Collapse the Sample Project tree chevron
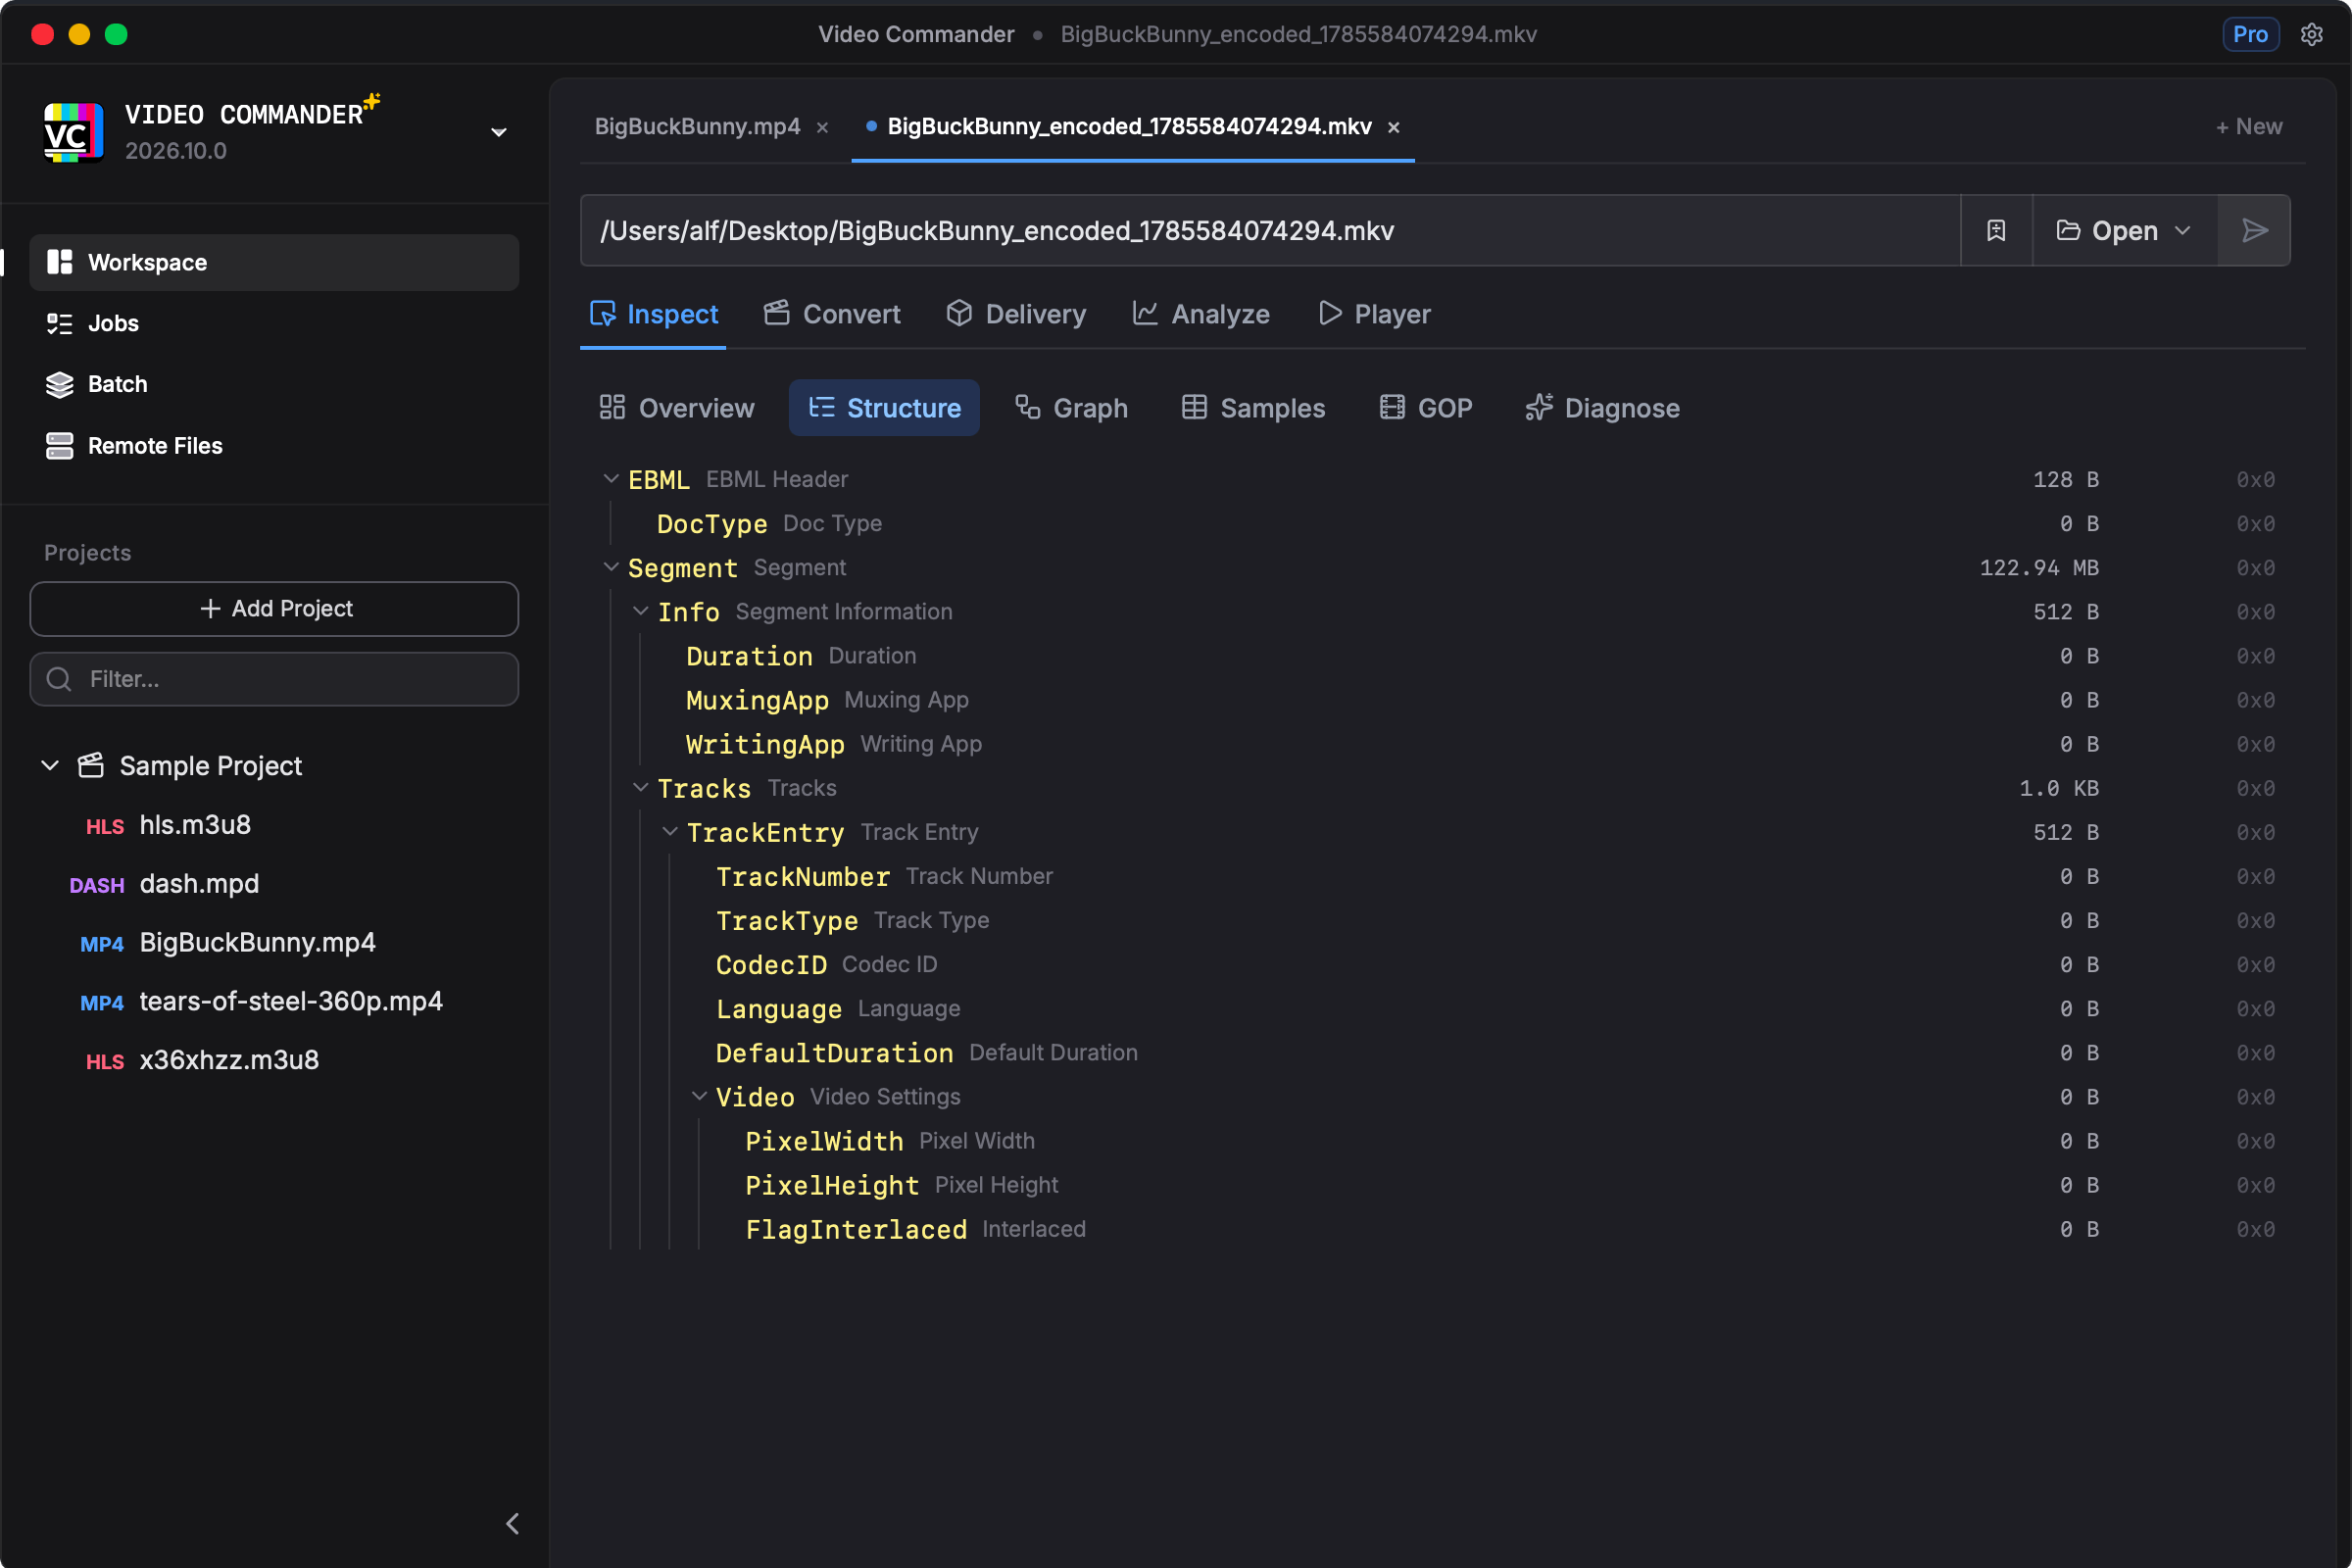 point(50,766)
